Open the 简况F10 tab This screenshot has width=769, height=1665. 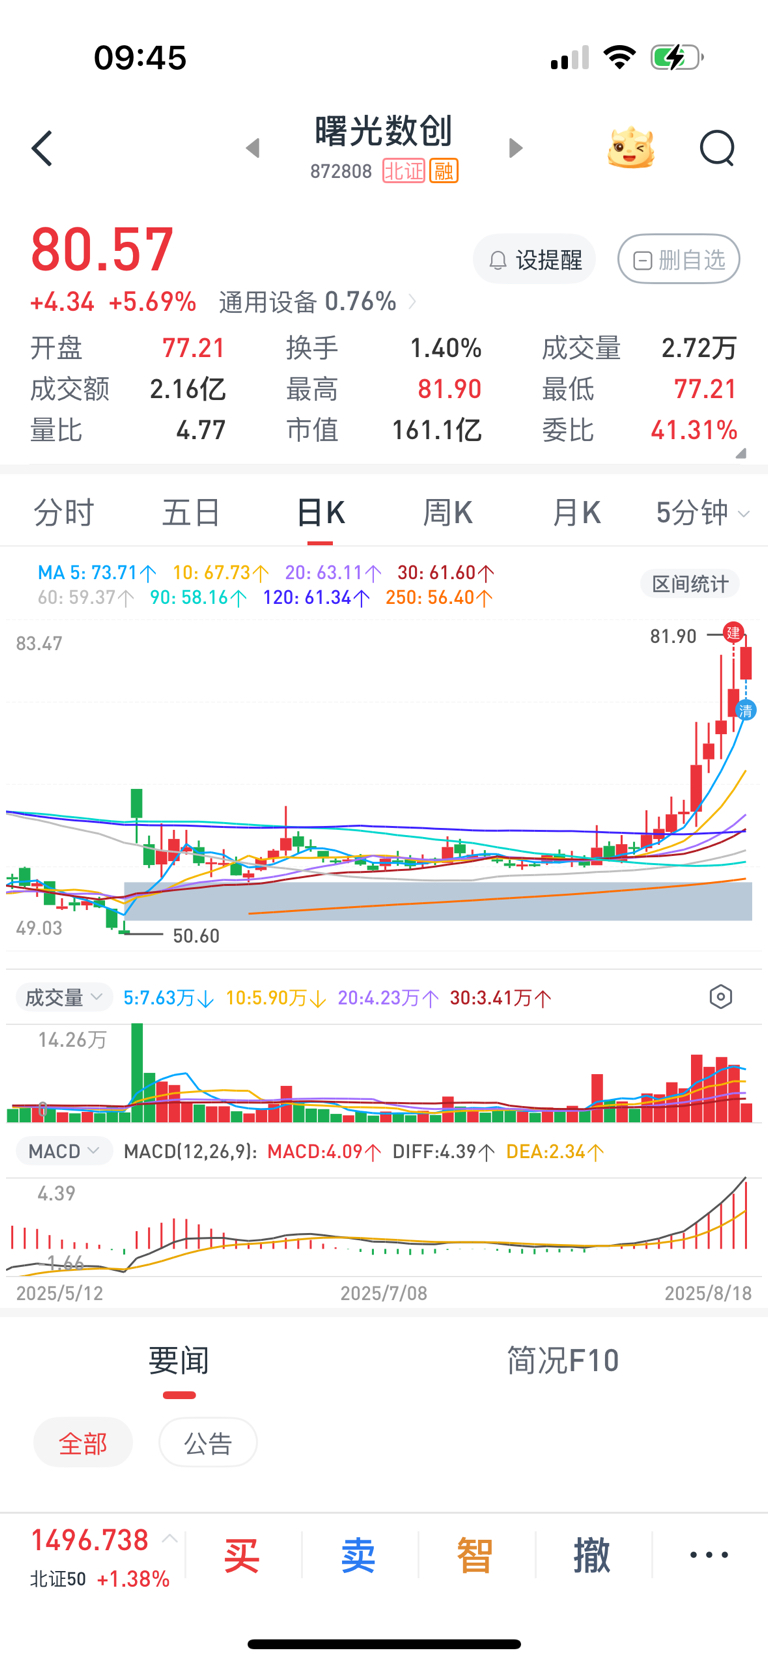[563, 1360]
